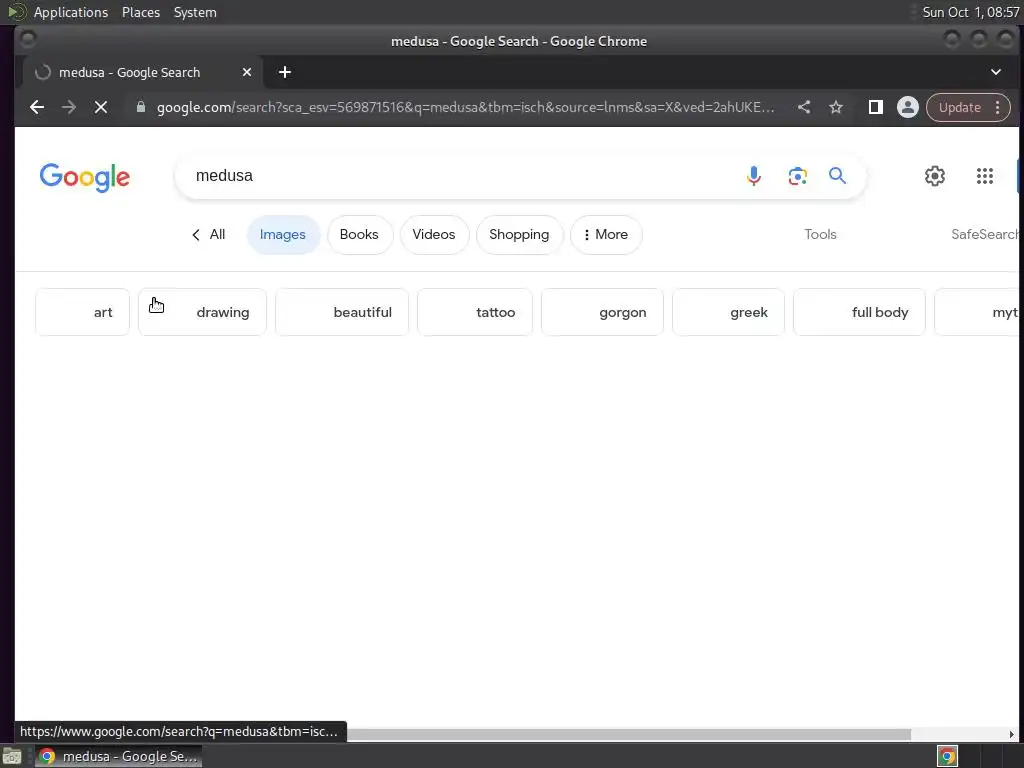Click the forward navigation arrow
The image size is (1024, 768).
[69, 107]
